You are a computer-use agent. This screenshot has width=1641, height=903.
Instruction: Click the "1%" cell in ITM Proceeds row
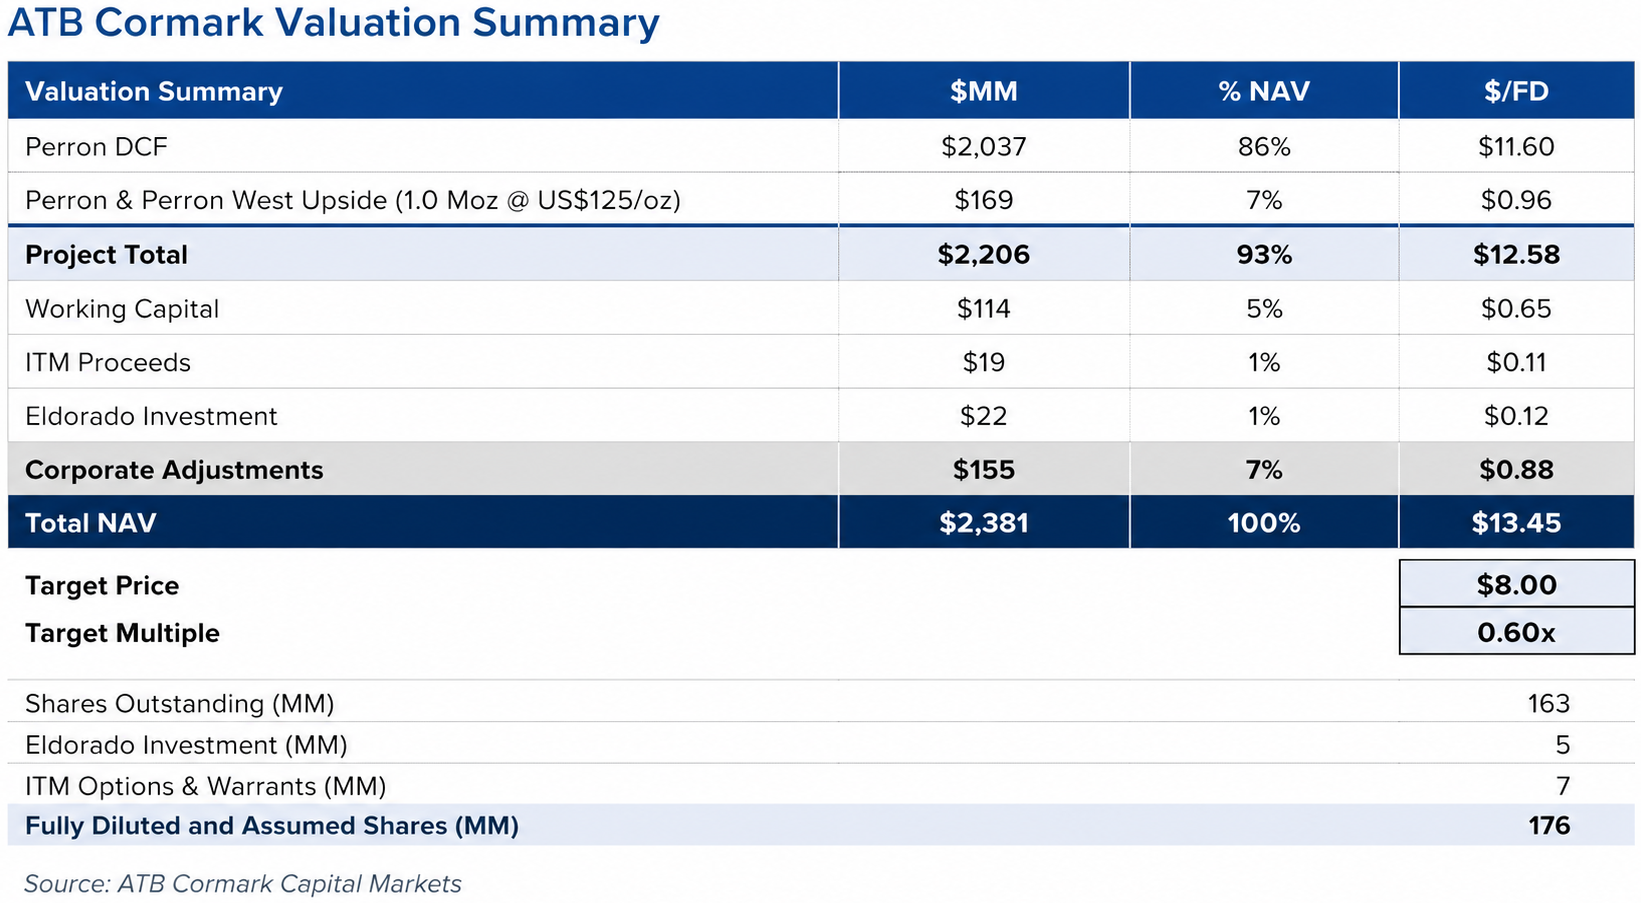1264,362
